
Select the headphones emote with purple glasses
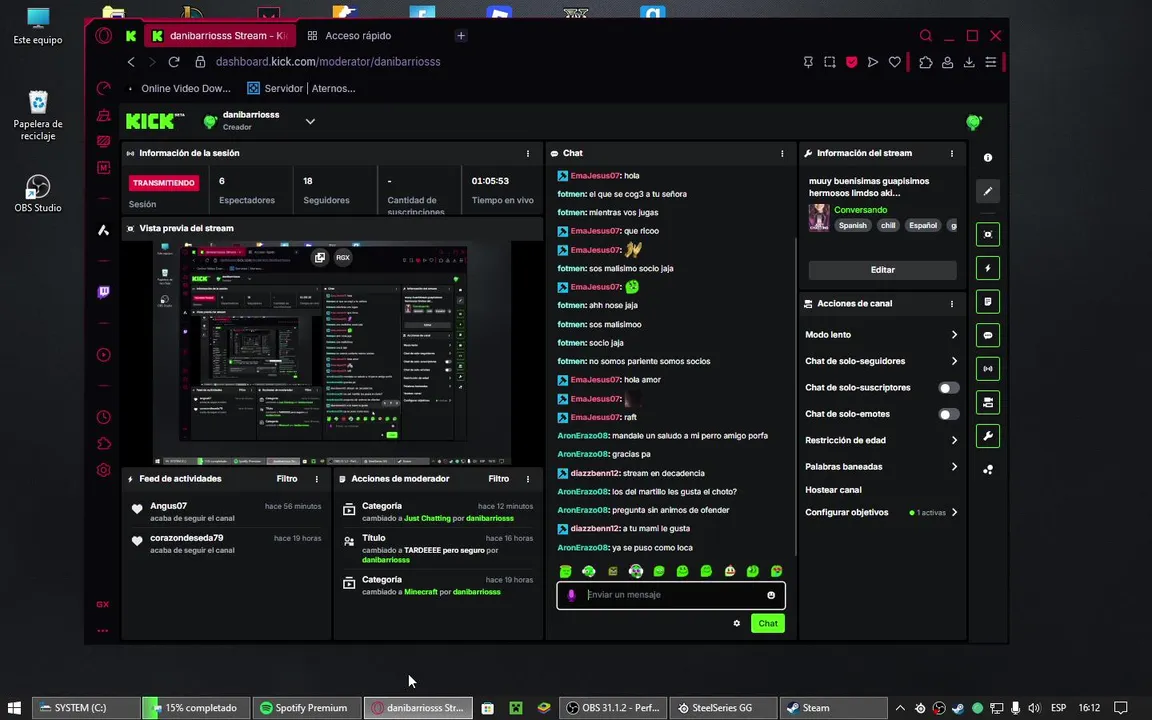pos(636,571)
